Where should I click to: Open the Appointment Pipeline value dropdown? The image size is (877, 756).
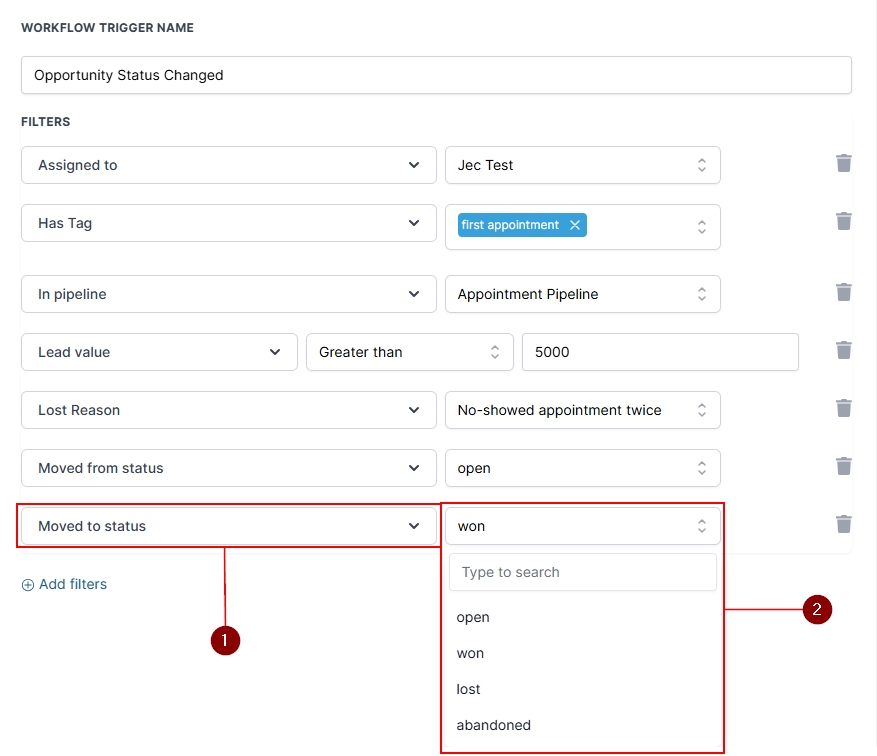tap(582, 294)
